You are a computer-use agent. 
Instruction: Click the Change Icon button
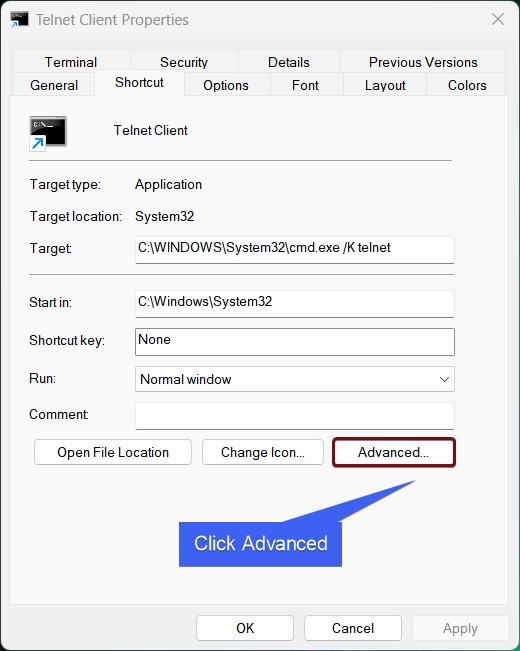coord(262,452)
